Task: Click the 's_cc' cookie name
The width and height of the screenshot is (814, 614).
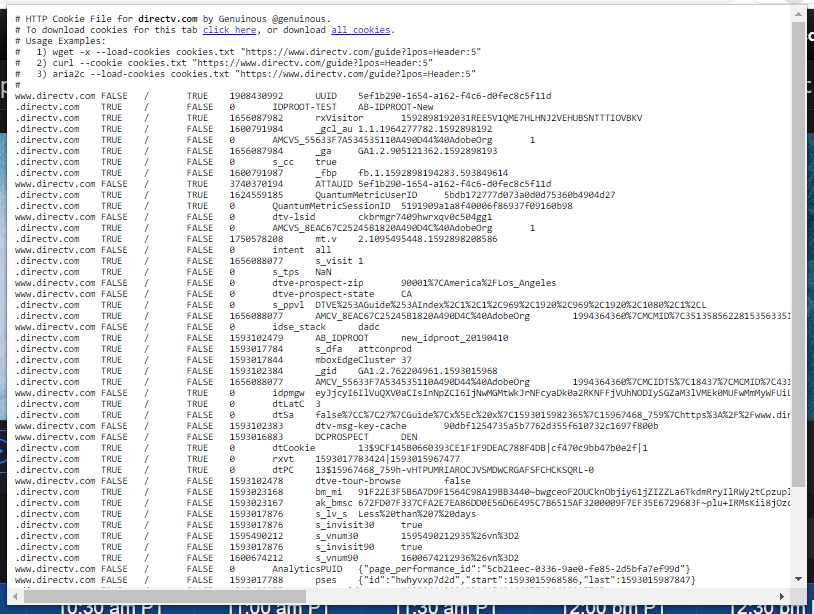Action: coord(283,162)
